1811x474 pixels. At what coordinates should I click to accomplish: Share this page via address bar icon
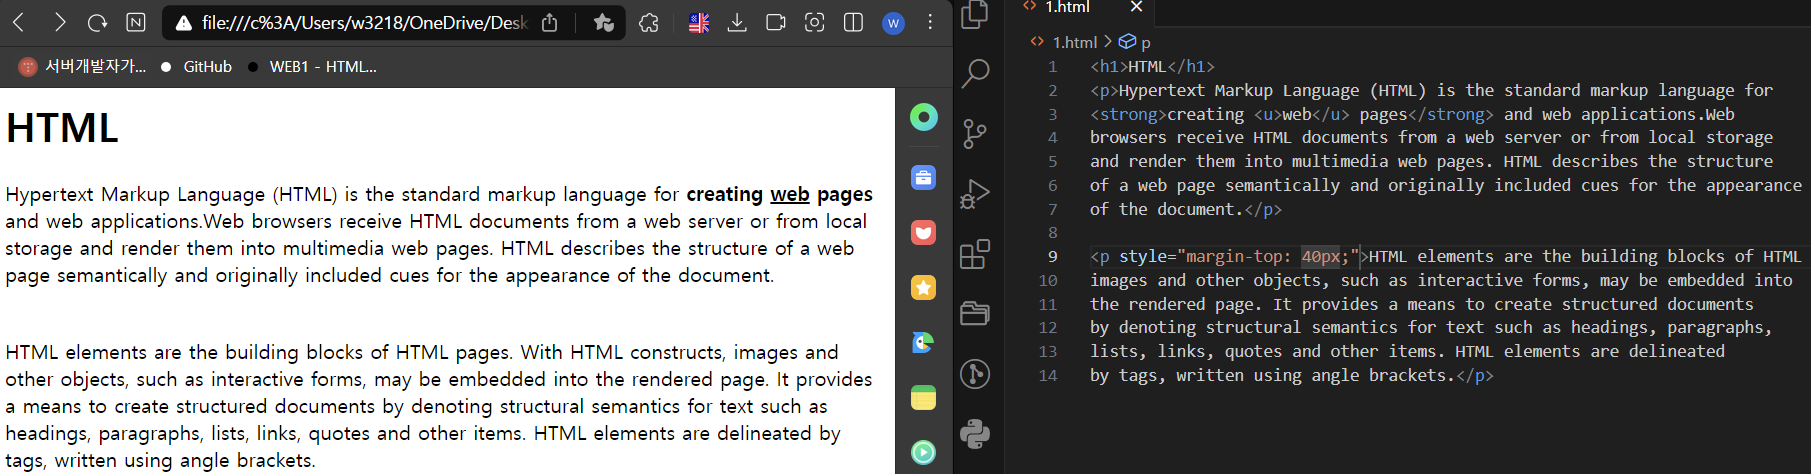pos(549,22)
